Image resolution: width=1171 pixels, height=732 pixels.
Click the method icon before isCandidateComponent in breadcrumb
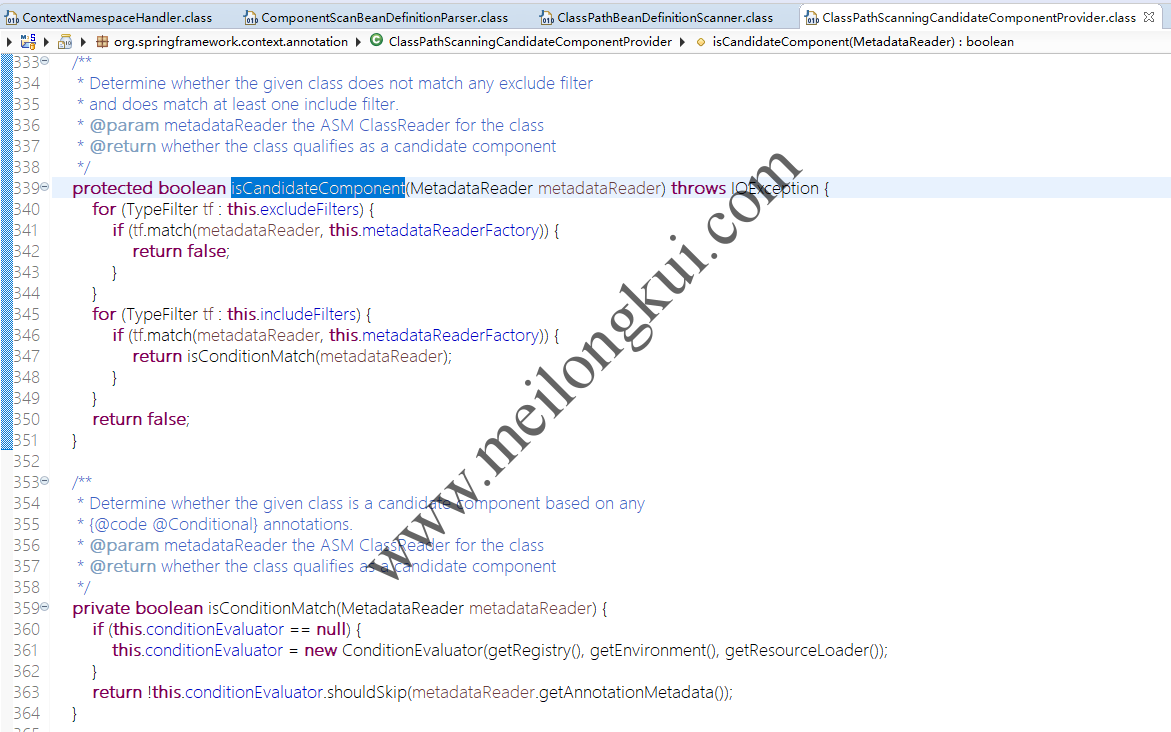point(700,42)
